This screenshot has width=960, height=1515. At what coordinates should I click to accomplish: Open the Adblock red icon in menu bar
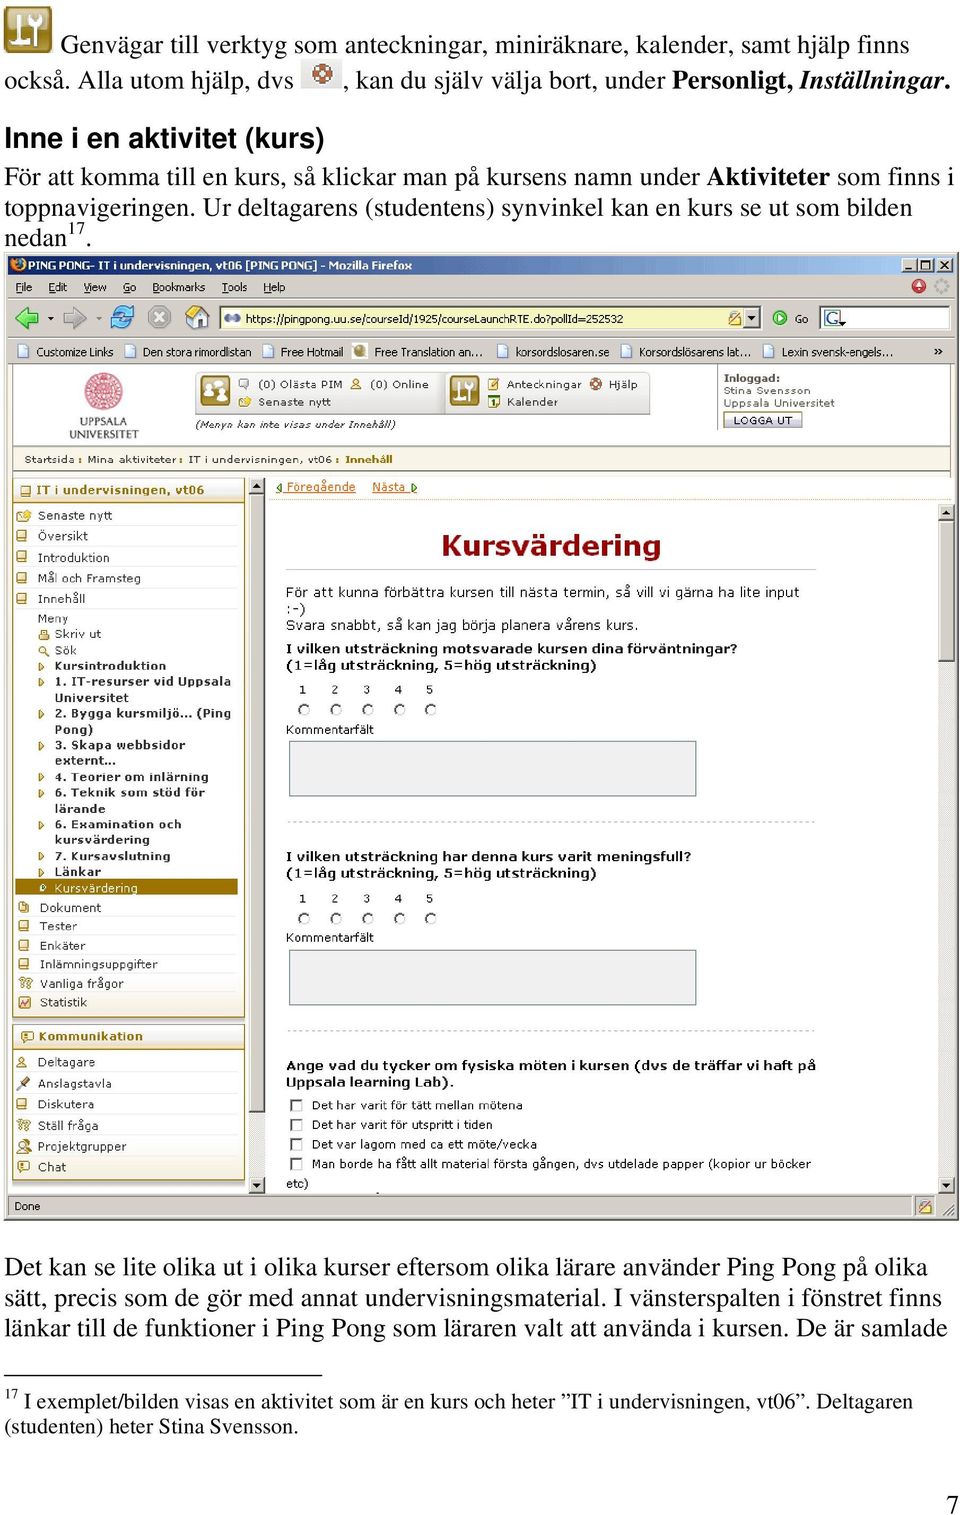tap(918, 287)
